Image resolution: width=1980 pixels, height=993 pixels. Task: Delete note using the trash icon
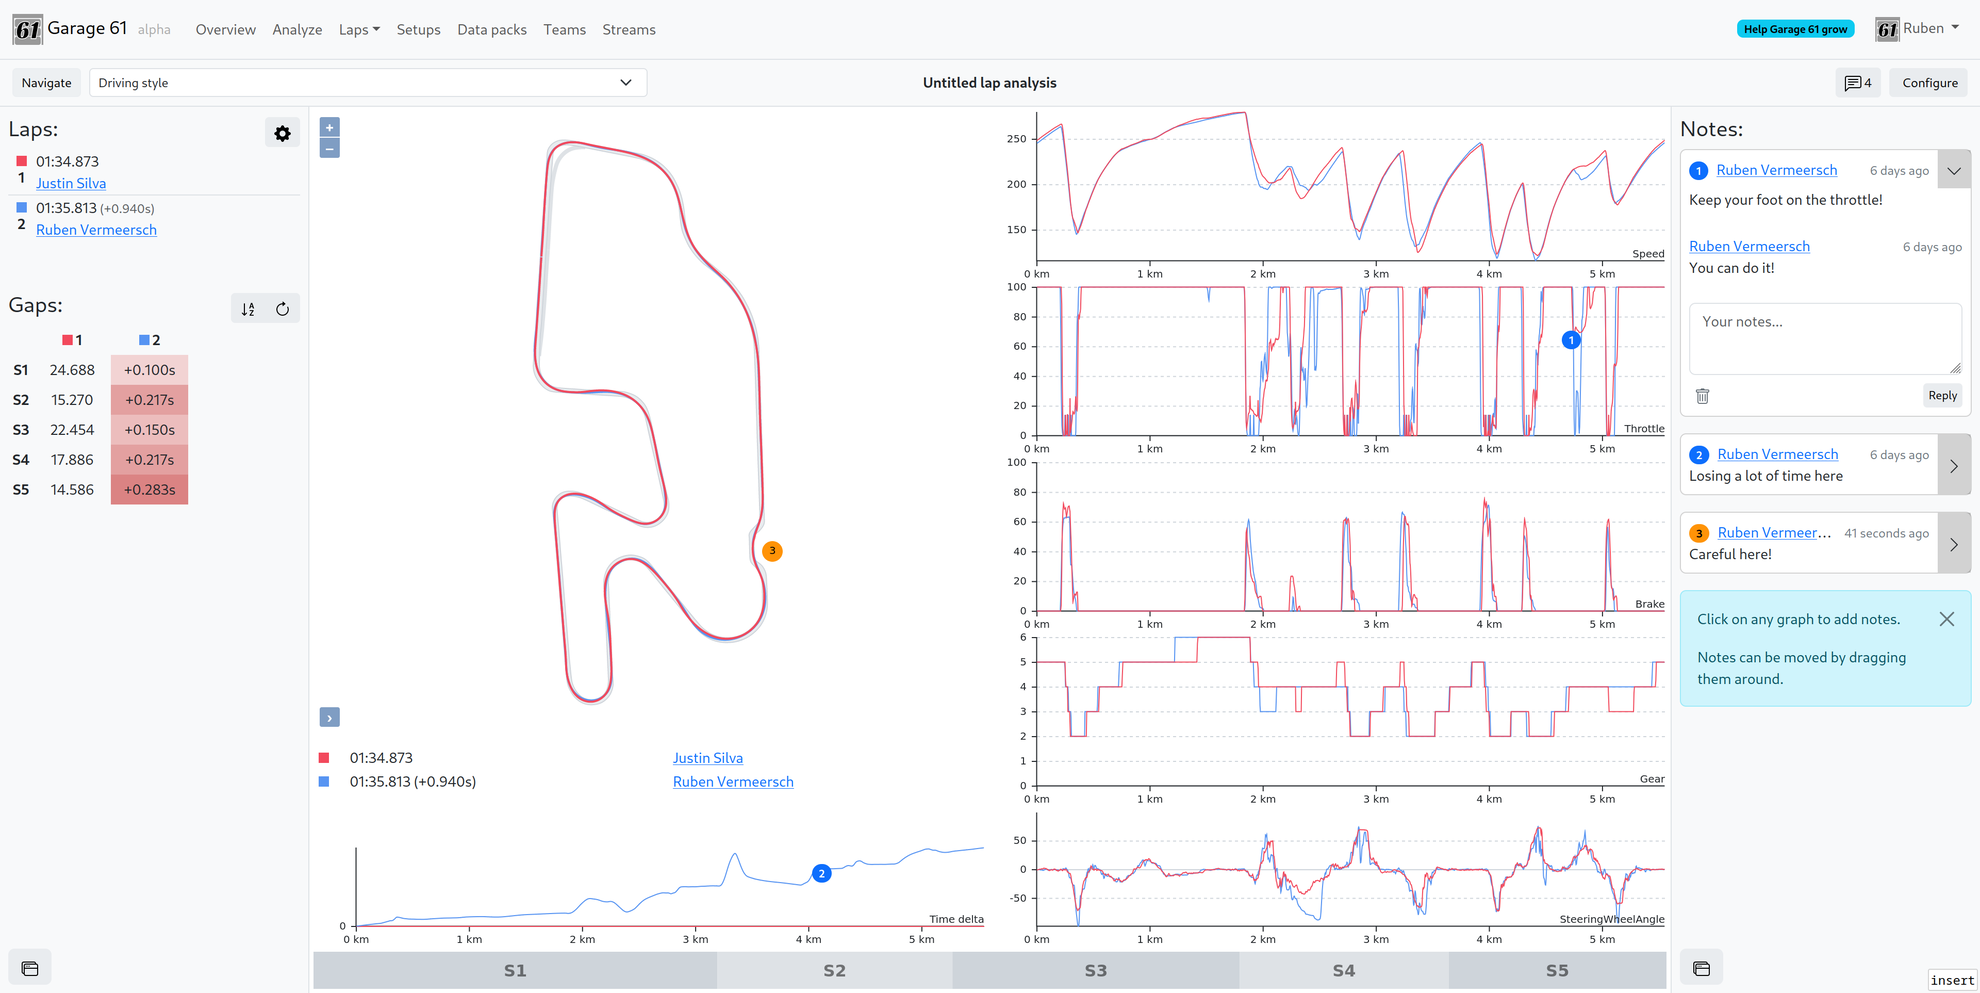click(1702, 396)
